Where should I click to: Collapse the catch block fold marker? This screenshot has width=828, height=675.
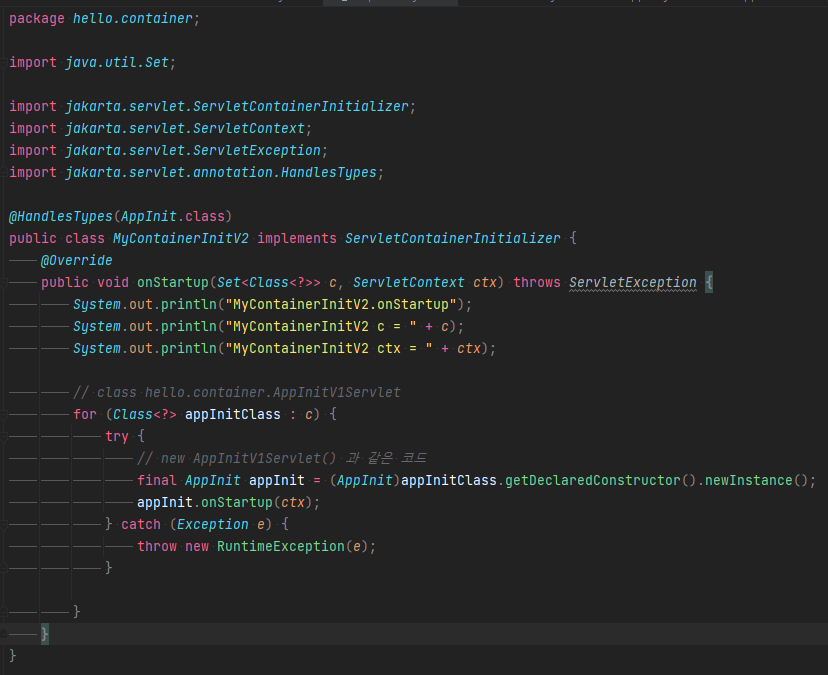(x=3, y=525)
